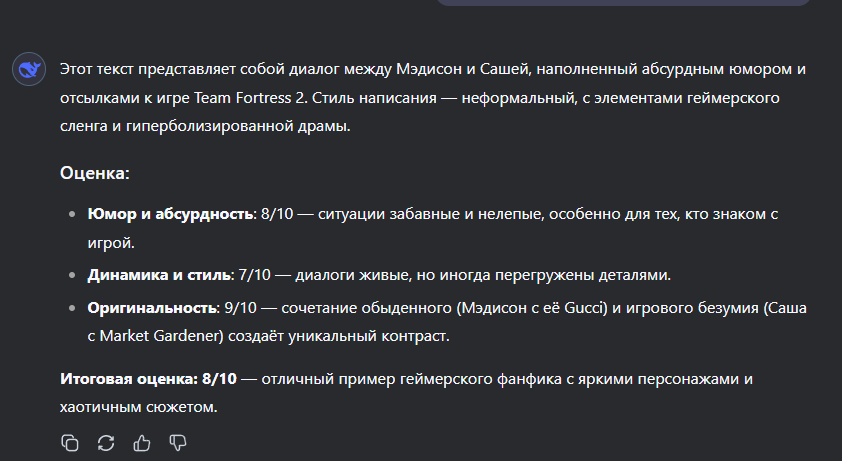Viewport: 842px width, 461px height.
Task: Click the opening words "Этот текст"
Action: point(97,69)
